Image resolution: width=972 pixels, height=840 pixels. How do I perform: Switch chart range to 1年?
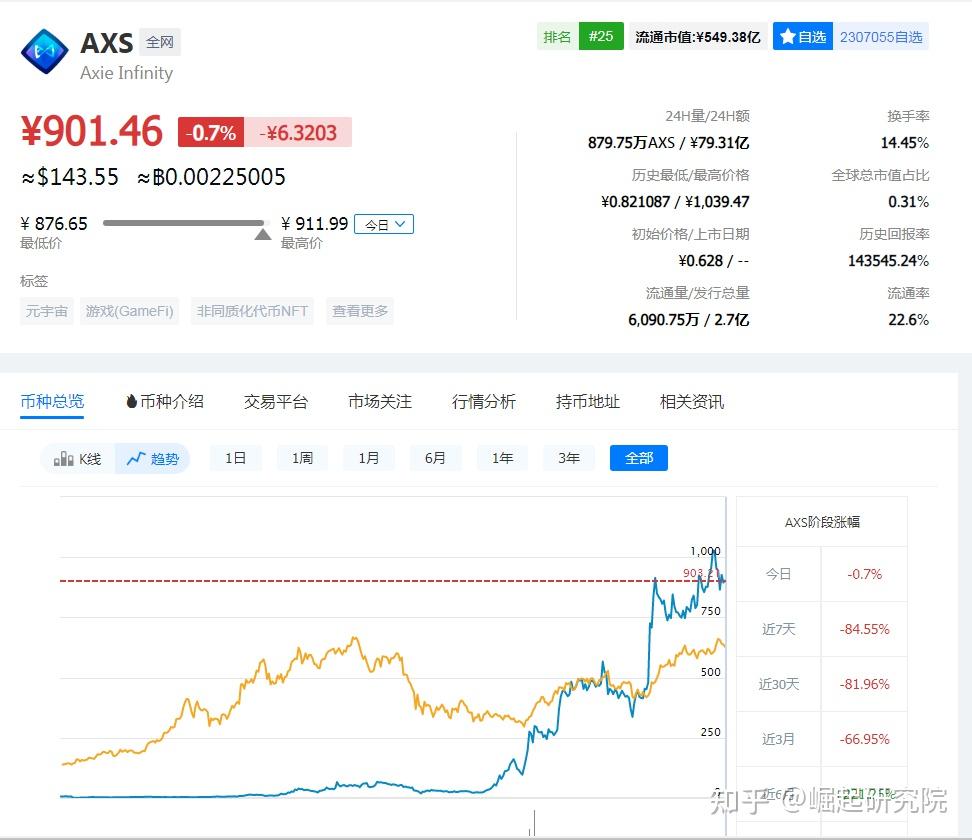click(502, 458)
